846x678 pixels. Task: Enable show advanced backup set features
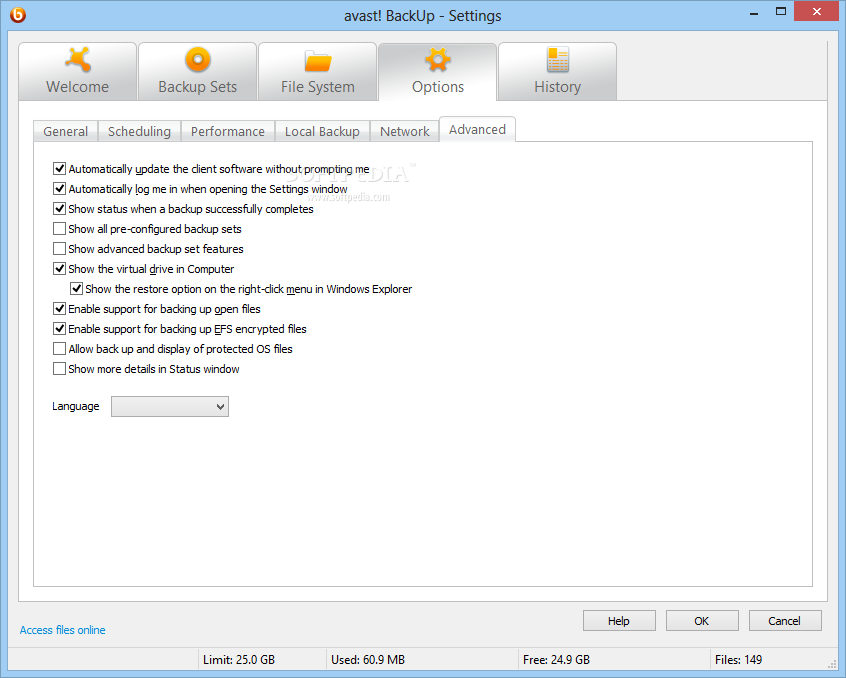click(x=59, y=249)
